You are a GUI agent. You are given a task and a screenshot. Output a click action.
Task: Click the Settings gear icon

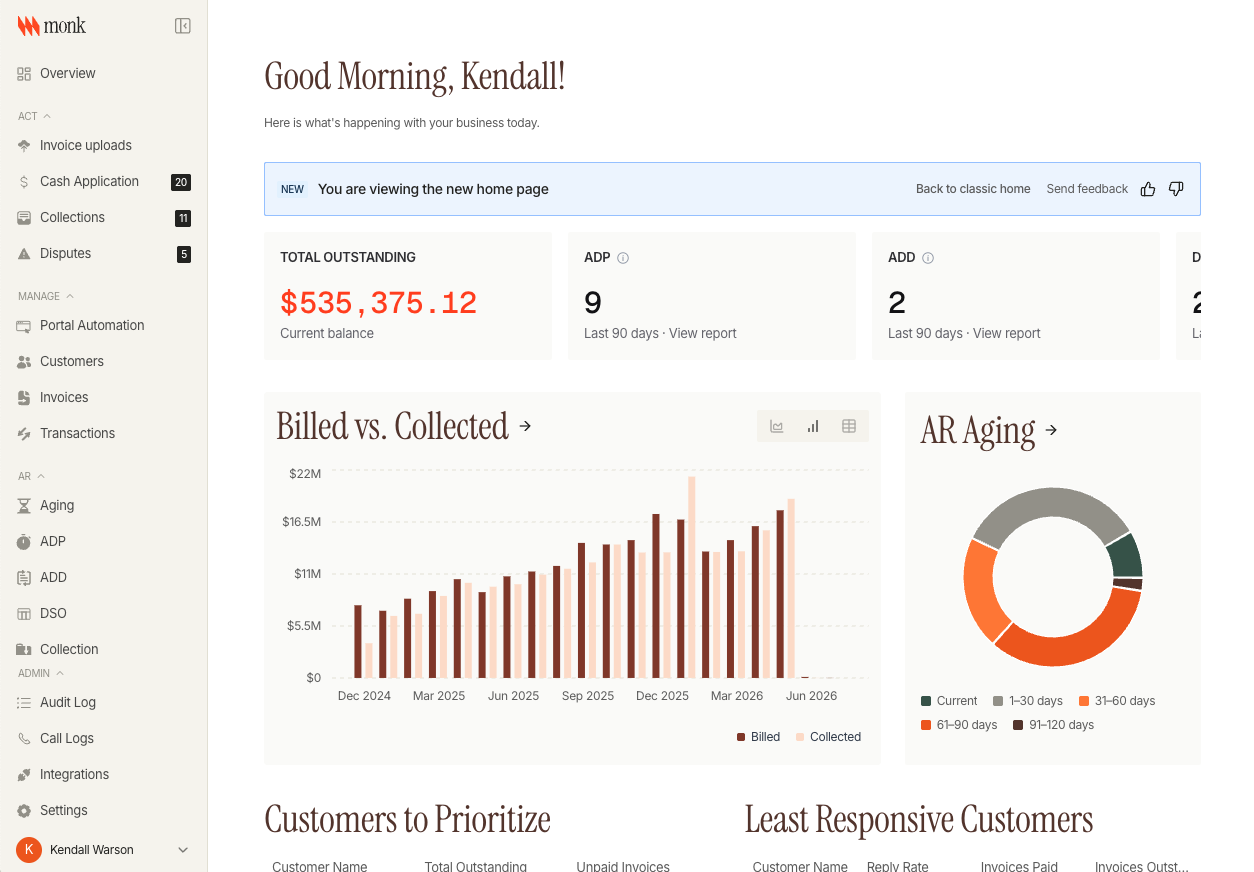click(24, 811)
